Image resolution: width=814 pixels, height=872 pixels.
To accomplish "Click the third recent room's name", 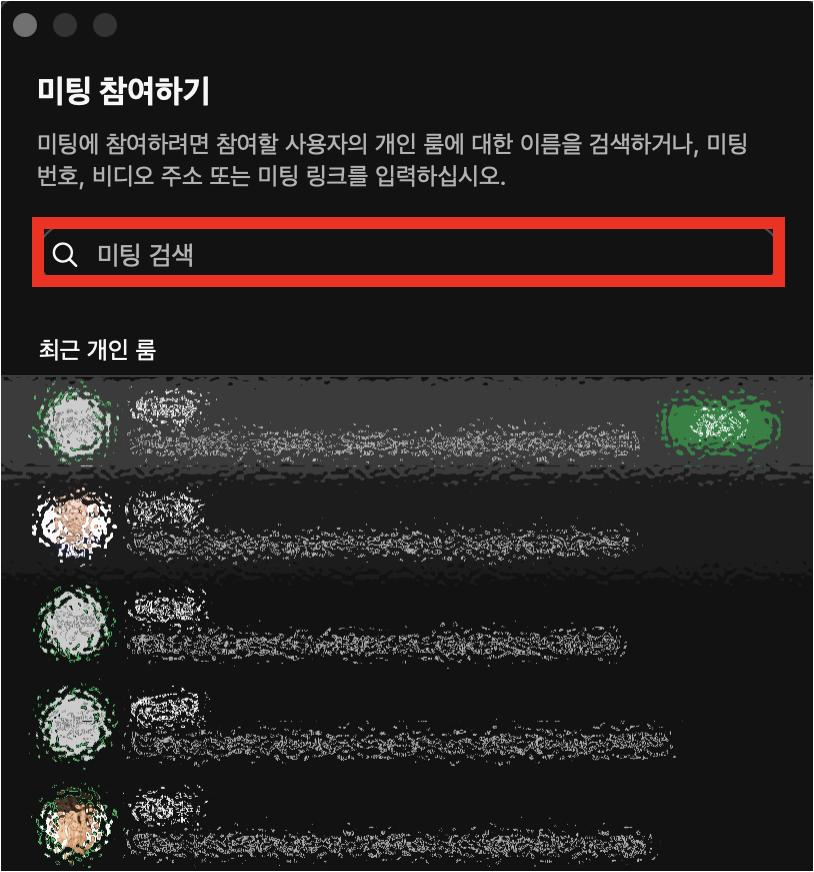I will (165, 607).
